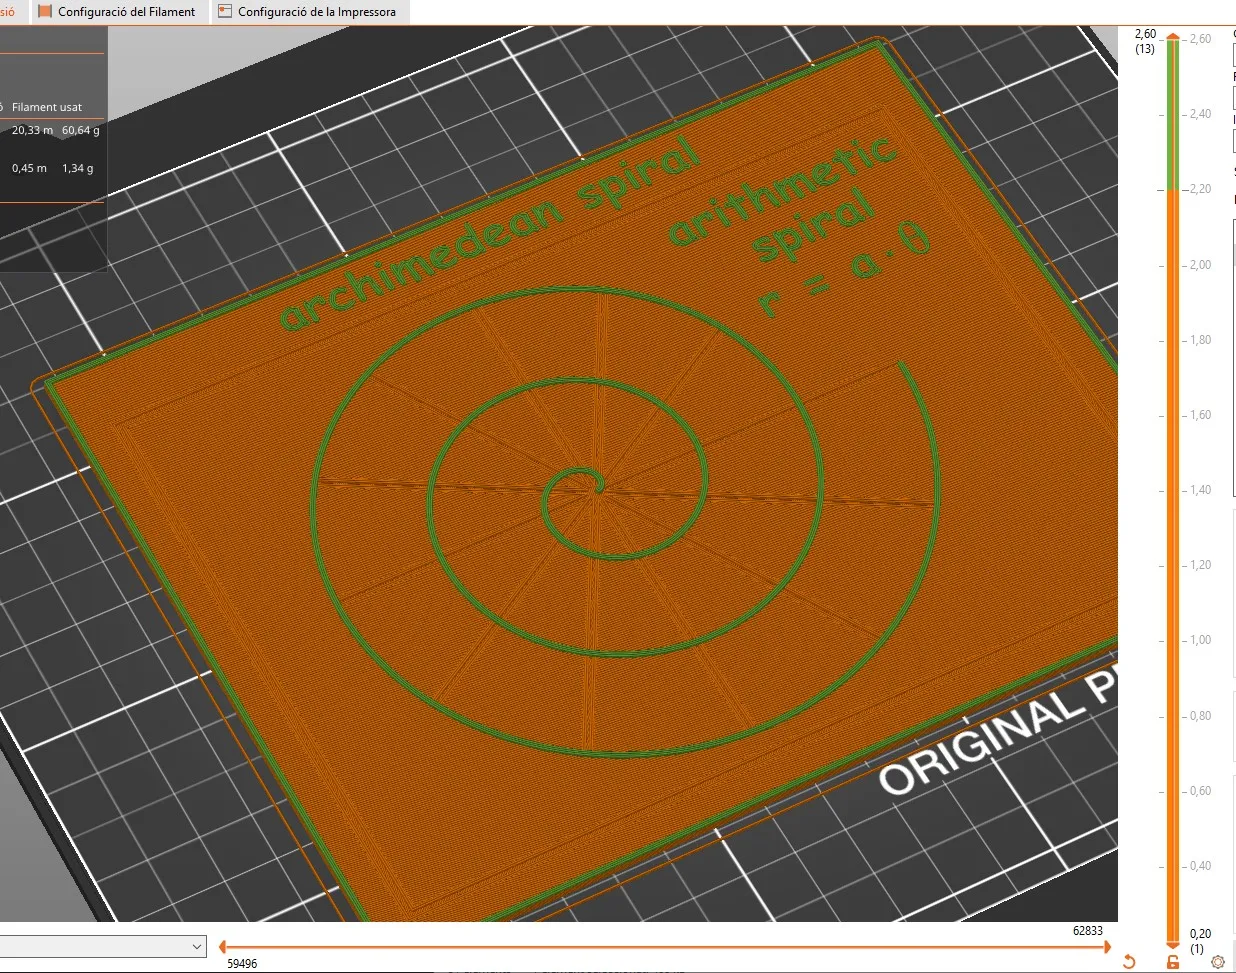Click the 2,60 (13) top layer label
The image size is (1236, 973).
coord(1143,40)
